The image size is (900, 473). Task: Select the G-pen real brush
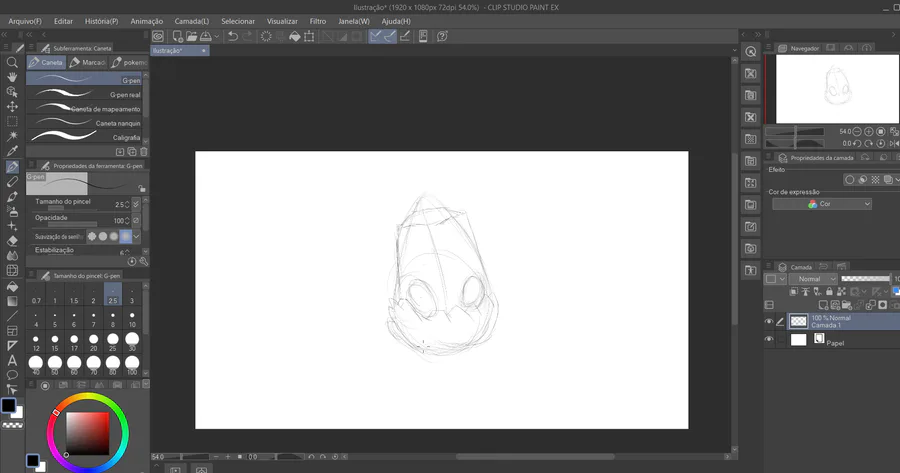coord(84,94)
